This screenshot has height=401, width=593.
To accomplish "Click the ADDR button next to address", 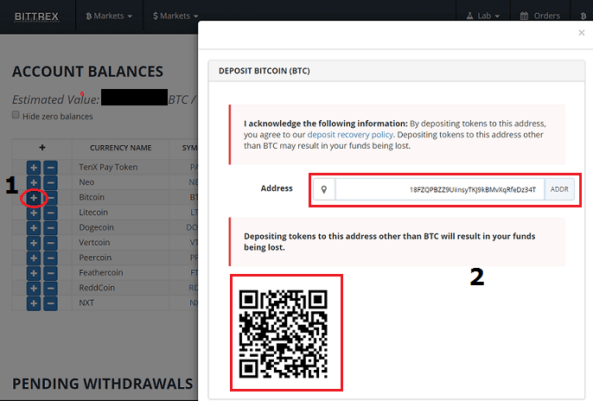I will [x=559, y=189].
